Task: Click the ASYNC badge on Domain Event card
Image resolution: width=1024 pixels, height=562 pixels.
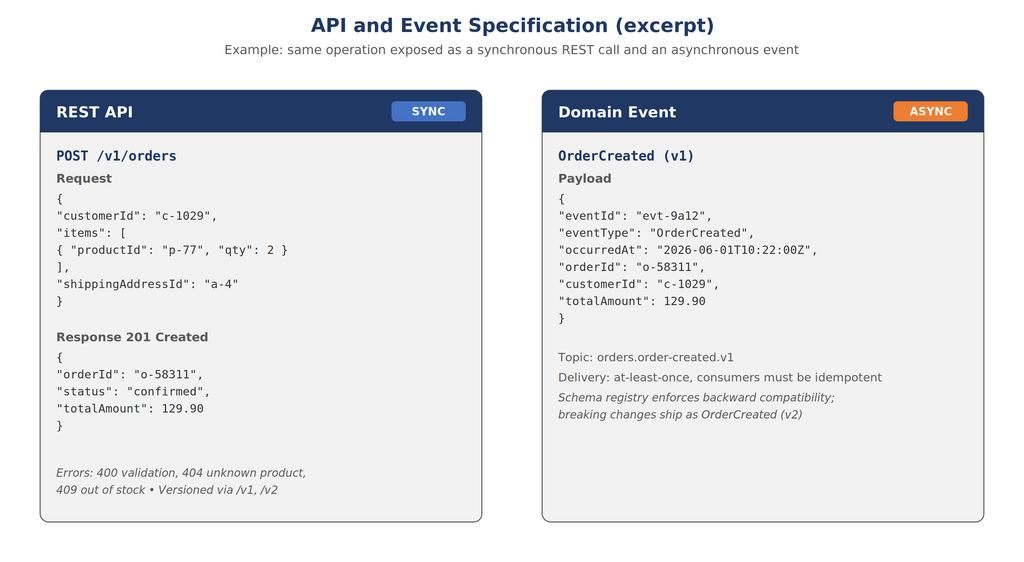Action: tap(930, 112)
